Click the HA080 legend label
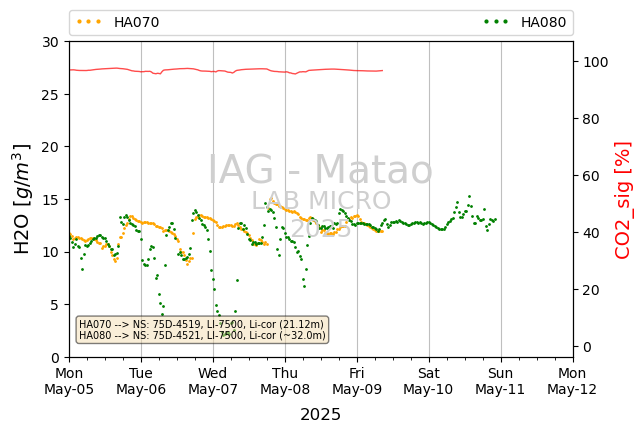The image size is (644, 433). [x=543, y=22]
